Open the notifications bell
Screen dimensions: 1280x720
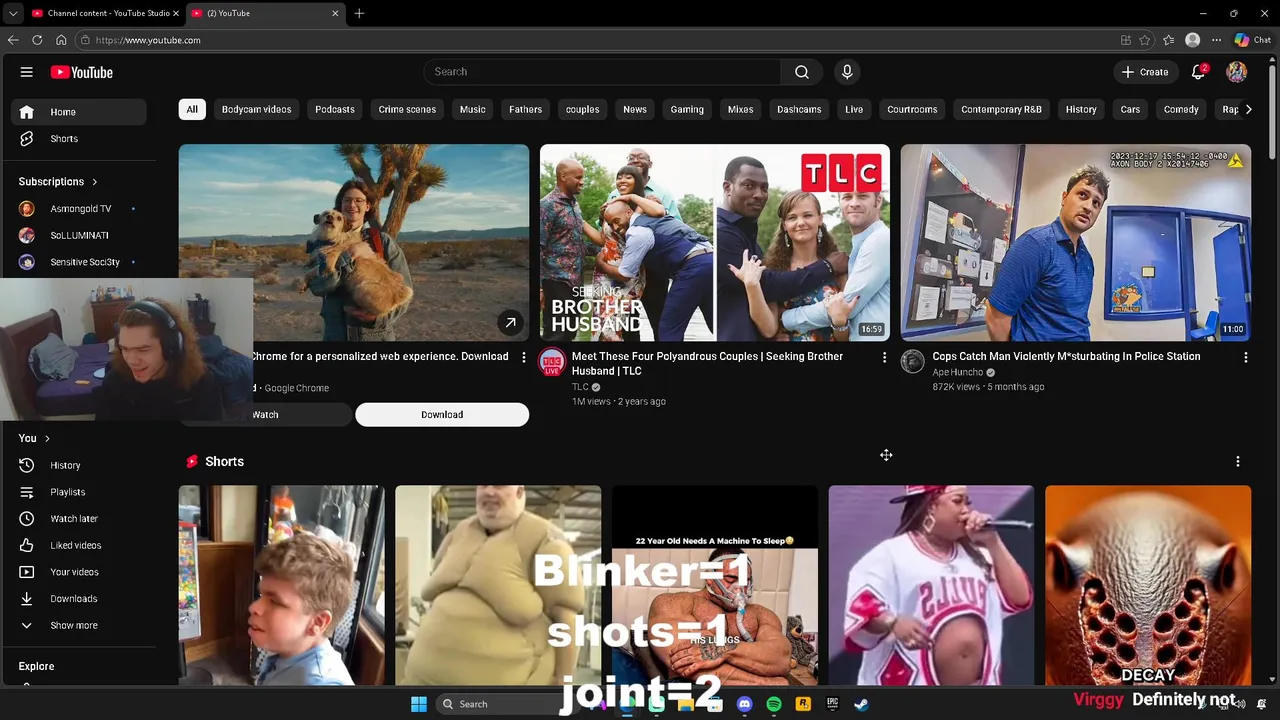pos(1198,72)
